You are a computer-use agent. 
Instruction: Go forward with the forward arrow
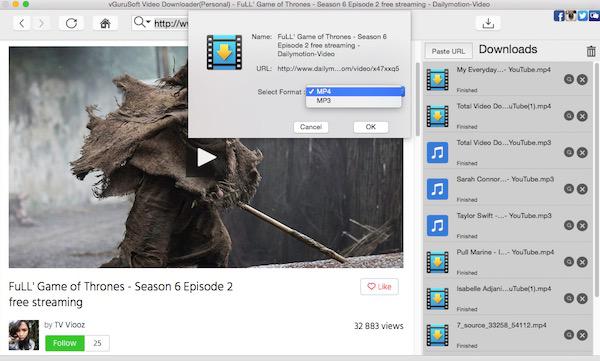click(x=41, y=23)
